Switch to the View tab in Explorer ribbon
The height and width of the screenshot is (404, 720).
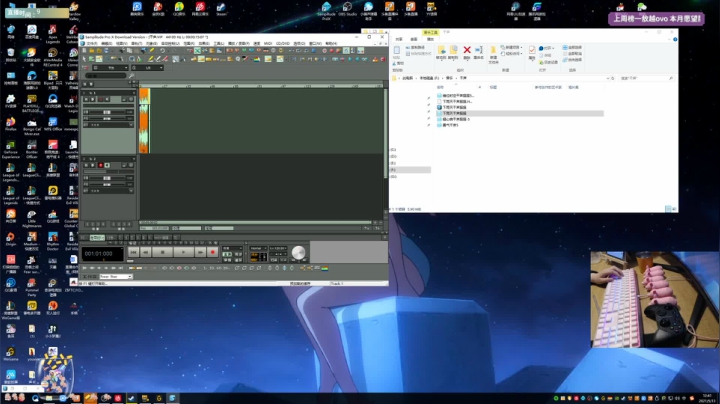pos(414,39)
